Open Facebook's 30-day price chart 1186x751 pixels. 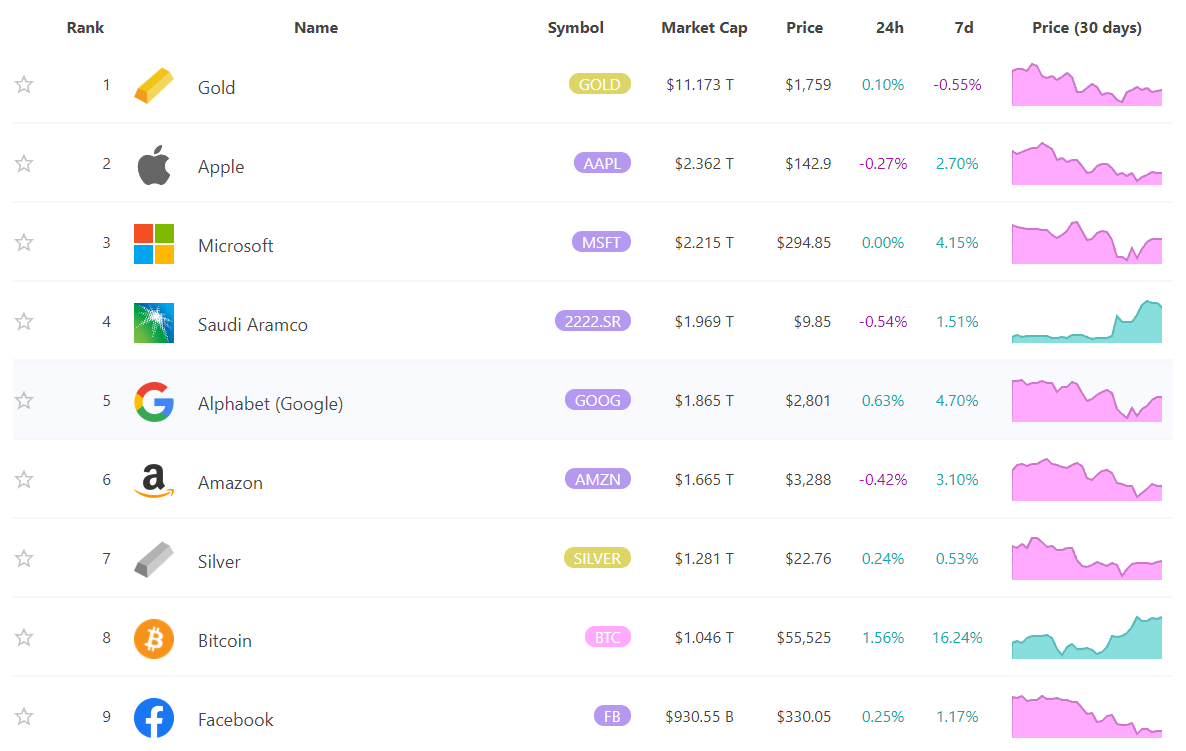coord(1087,716)
